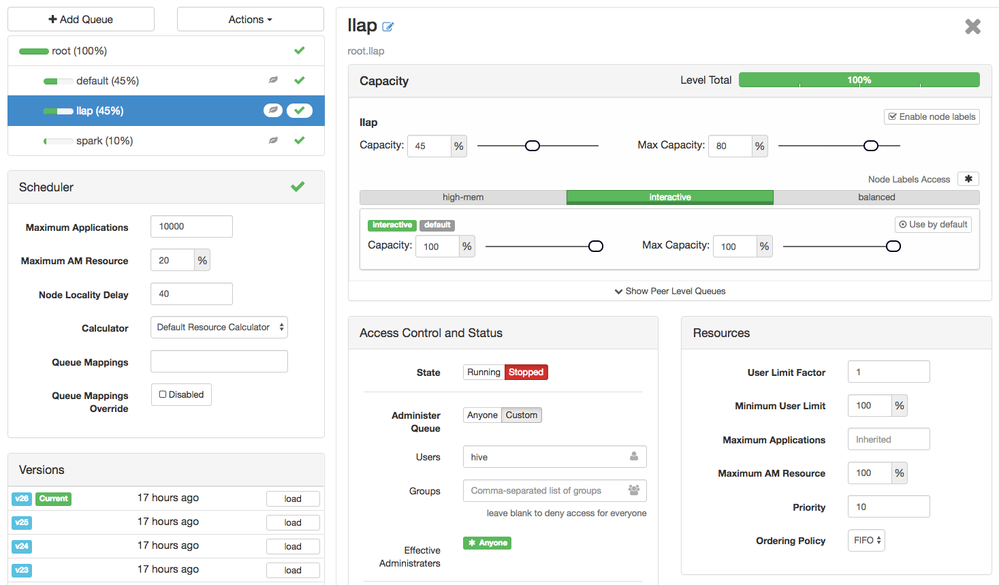999x585 pixels.
Task: Select the spark (10%) queue
Action: [166, 140]
